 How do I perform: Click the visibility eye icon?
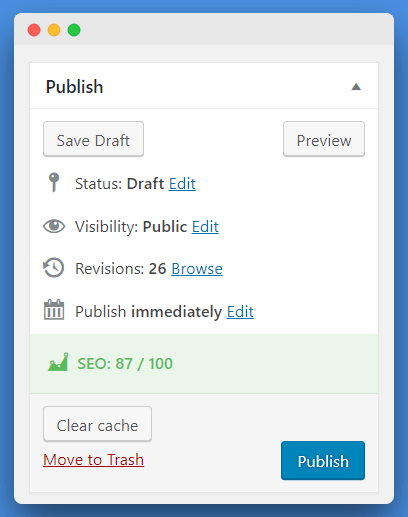(54, 226)
